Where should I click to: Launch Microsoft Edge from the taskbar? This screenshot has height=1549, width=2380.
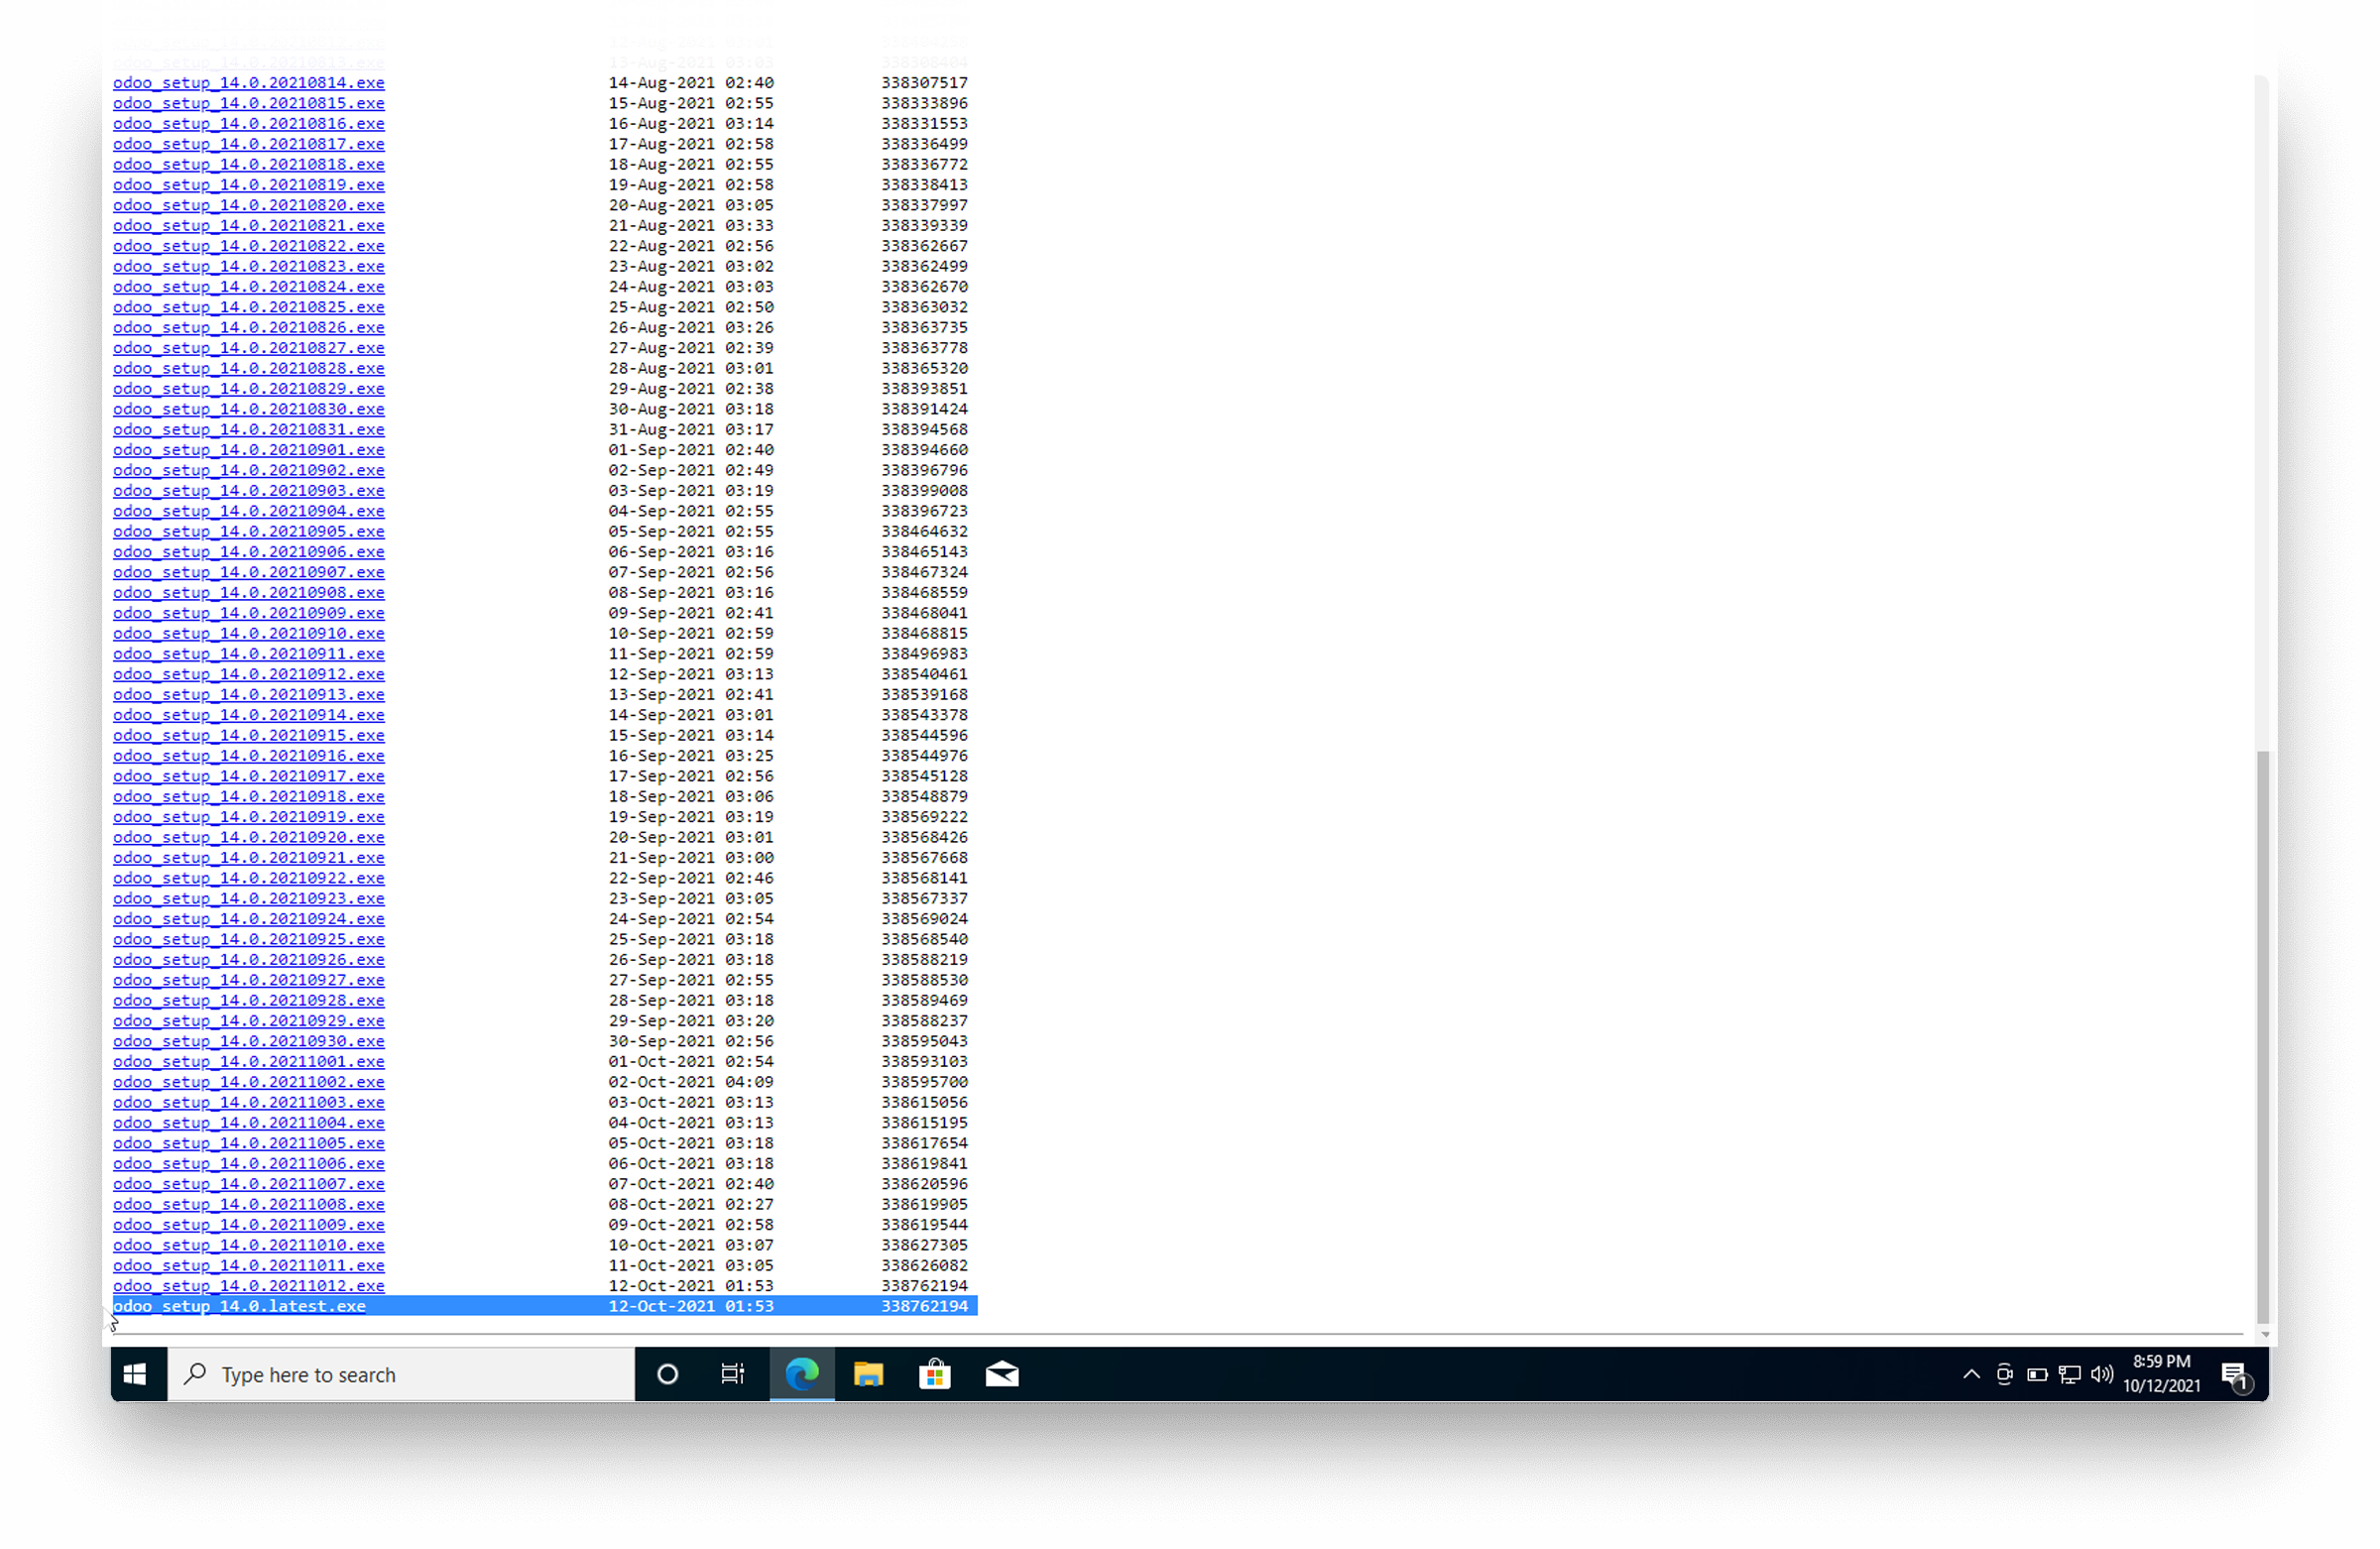coord(802,1374)
